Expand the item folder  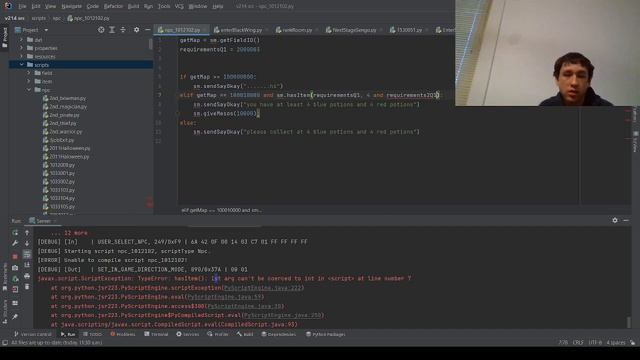[29, 81]
